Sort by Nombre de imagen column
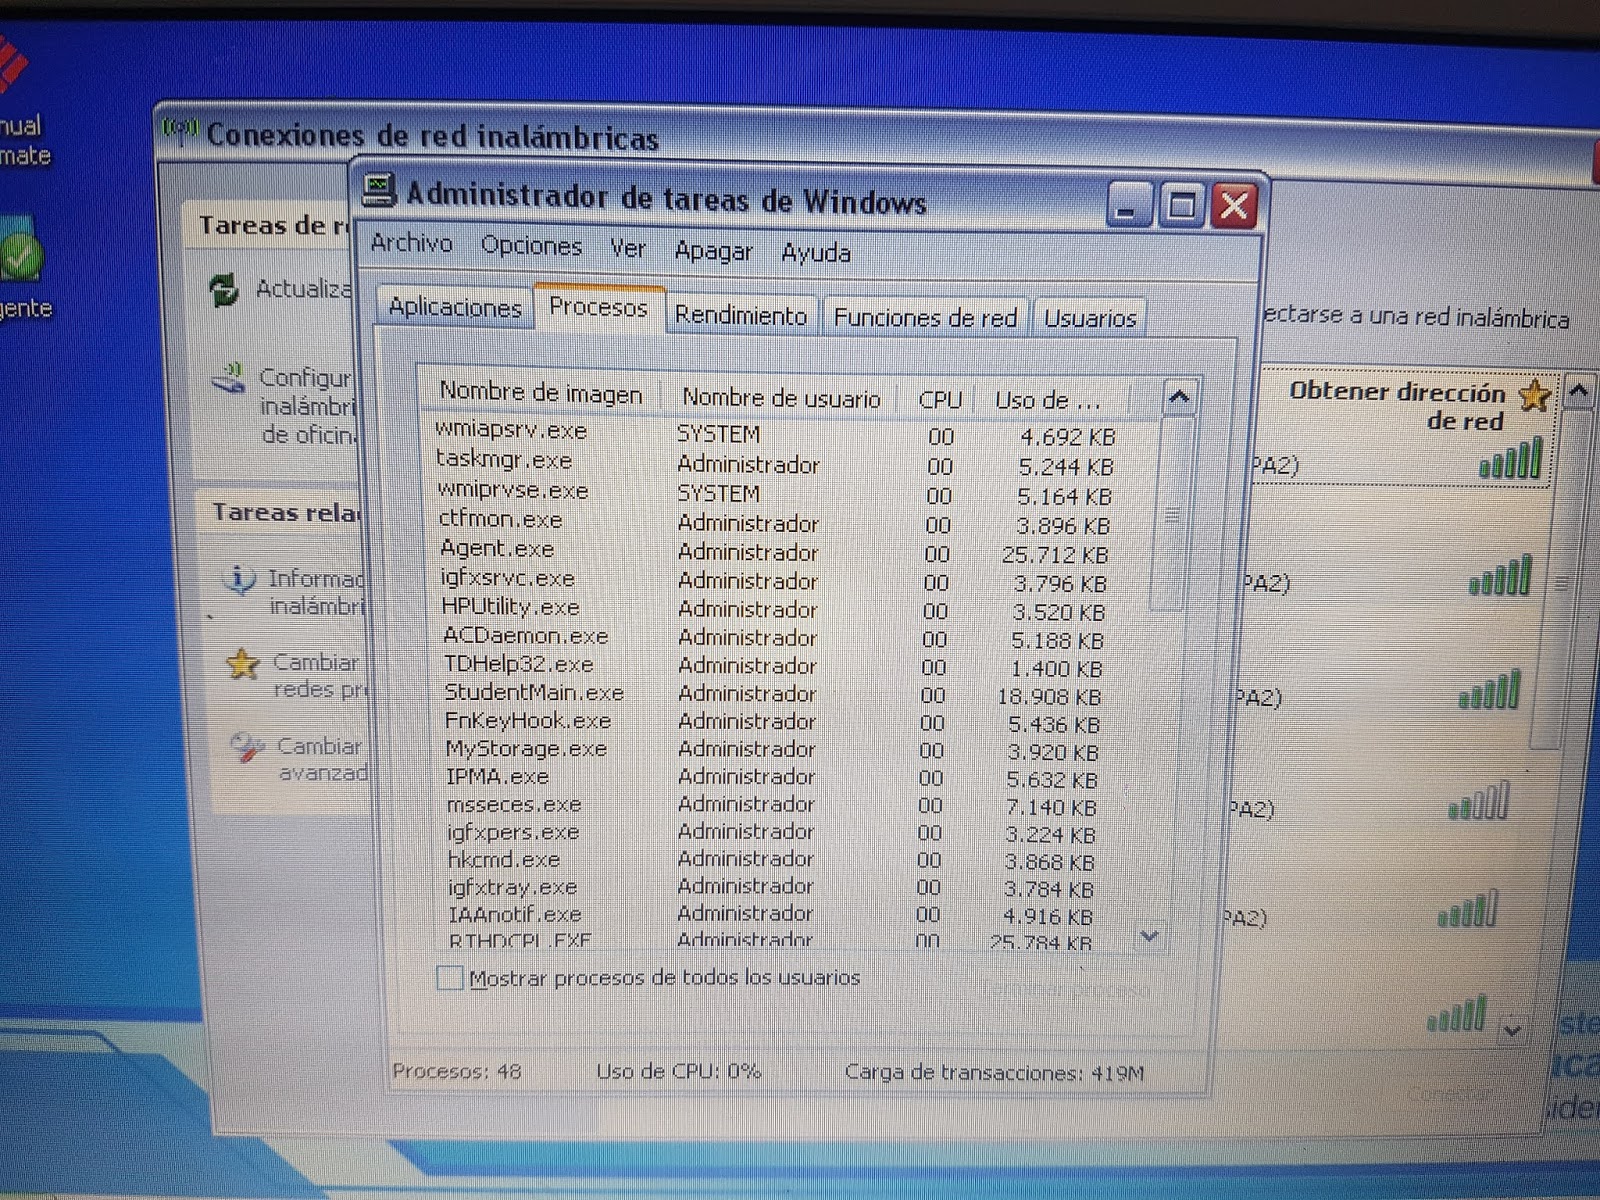 click(541, 393)
